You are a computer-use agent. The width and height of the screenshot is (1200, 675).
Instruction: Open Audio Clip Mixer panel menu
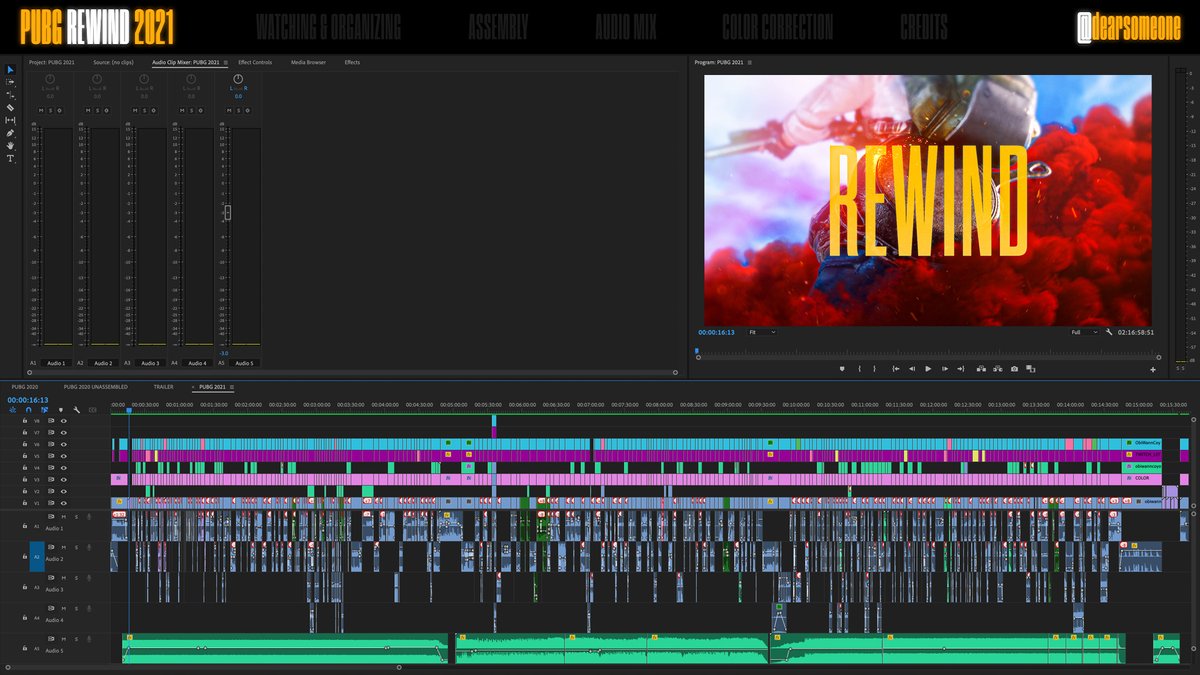[x=225, y=62]
